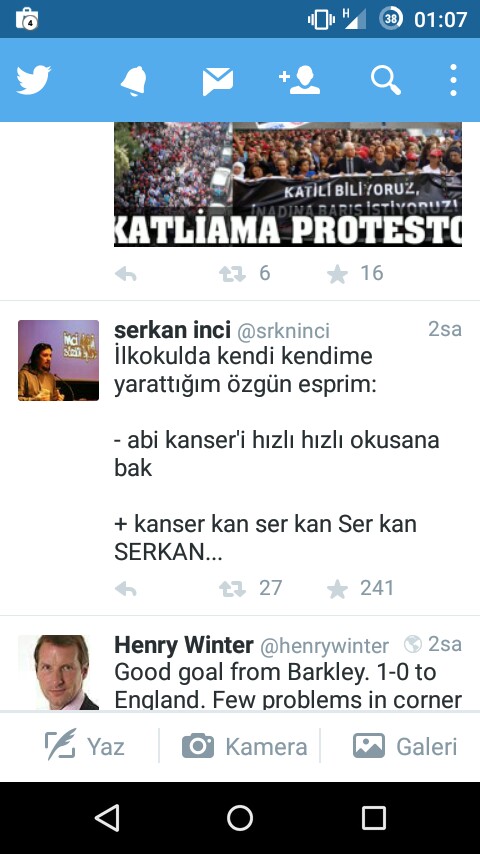Viewport: 480px width, 854px height.
Task: Open the search magnifier icon
Action: point(386,81)
